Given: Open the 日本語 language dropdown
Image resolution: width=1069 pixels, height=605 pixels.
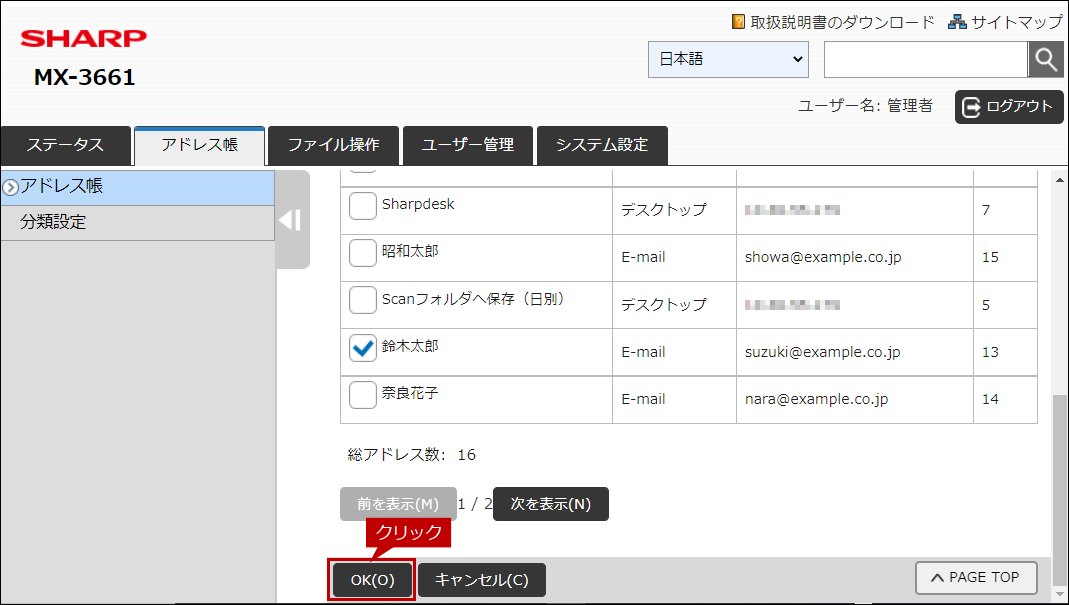Looking at the screenshot, I should (x=728, y=59).
